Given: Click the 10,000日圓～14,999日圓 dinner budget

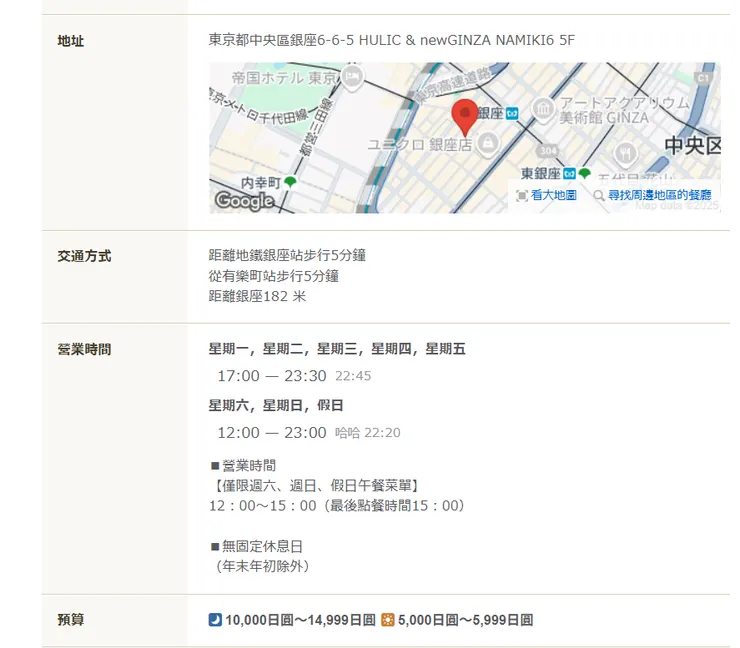Looking at the screenshot, I should click(300, 620).
